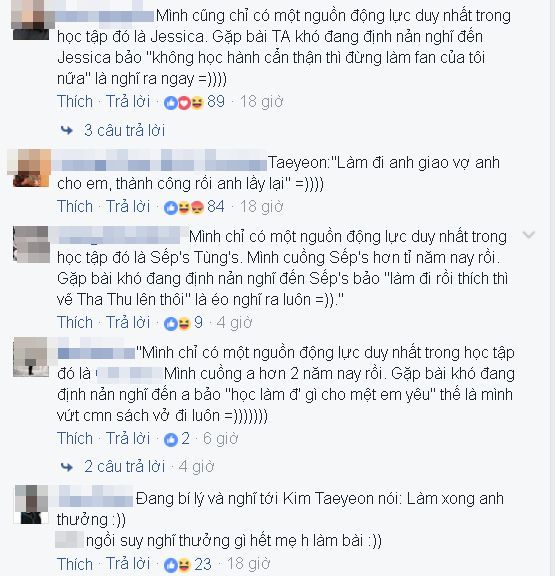Open reaction icons on the Sếp's Tùng's comment

[x=177, y=324]
